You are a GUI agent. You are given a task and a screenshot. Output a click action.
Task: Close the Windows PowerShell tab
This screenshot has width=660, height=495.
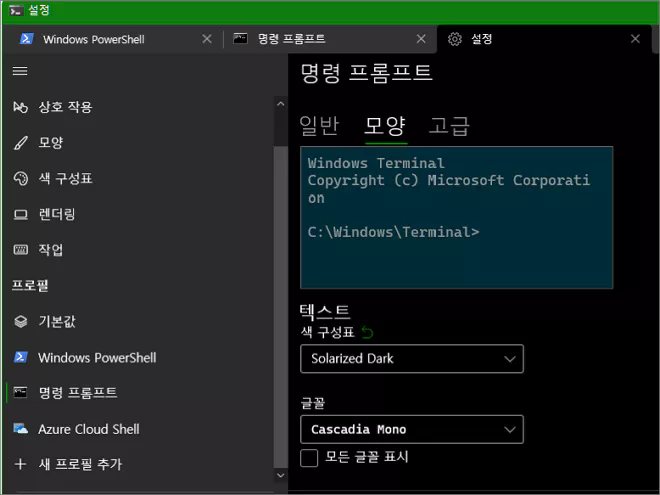207,39
